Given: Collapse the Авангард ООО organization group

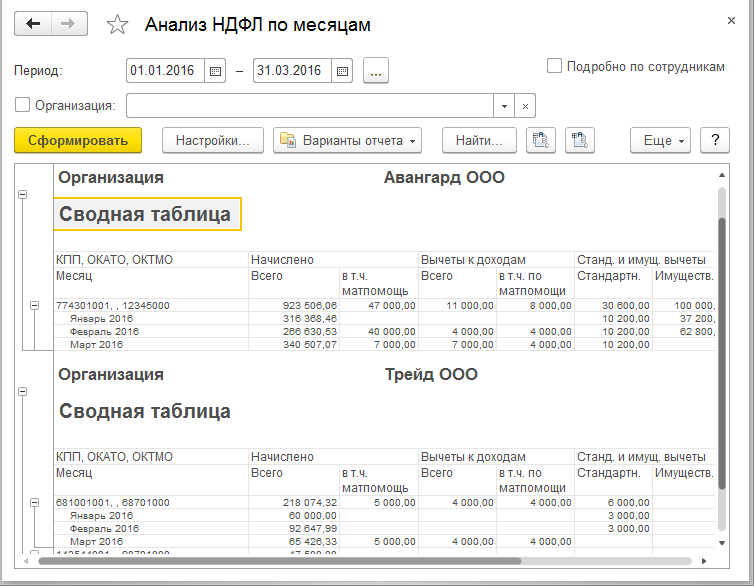Looking at the screenshot, I should (23, 196).
